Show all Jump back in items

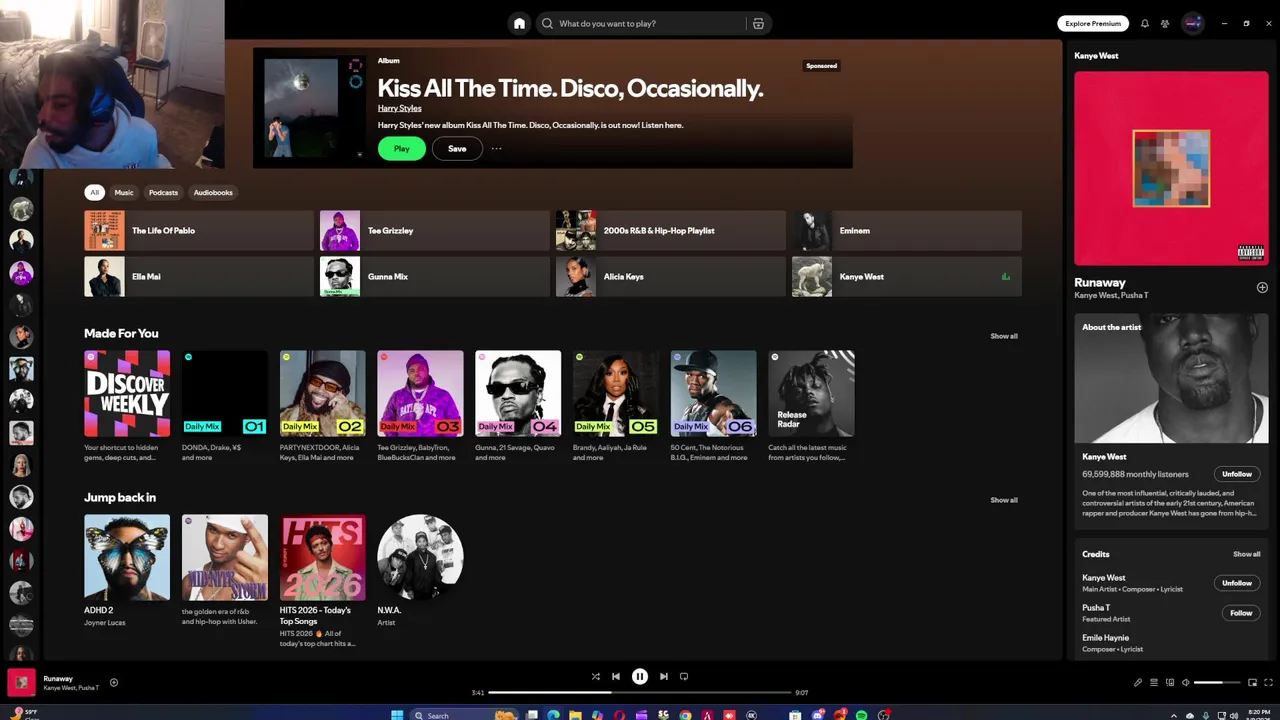point(1003,500)
